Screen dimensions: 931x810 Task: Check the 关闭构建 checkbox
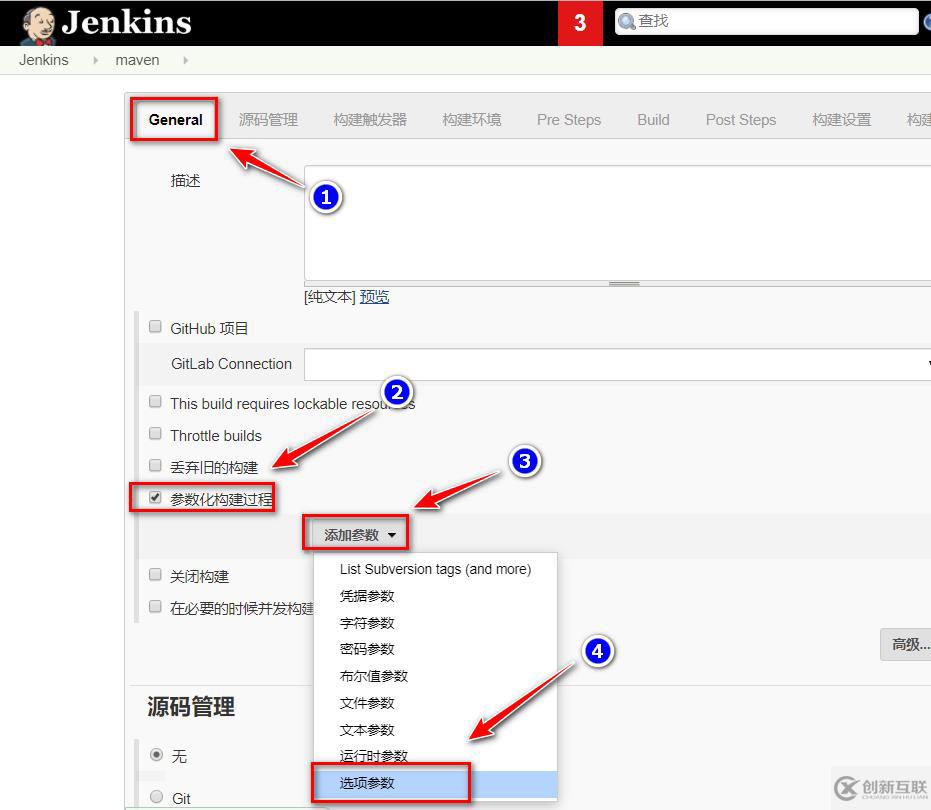point(155,574)
